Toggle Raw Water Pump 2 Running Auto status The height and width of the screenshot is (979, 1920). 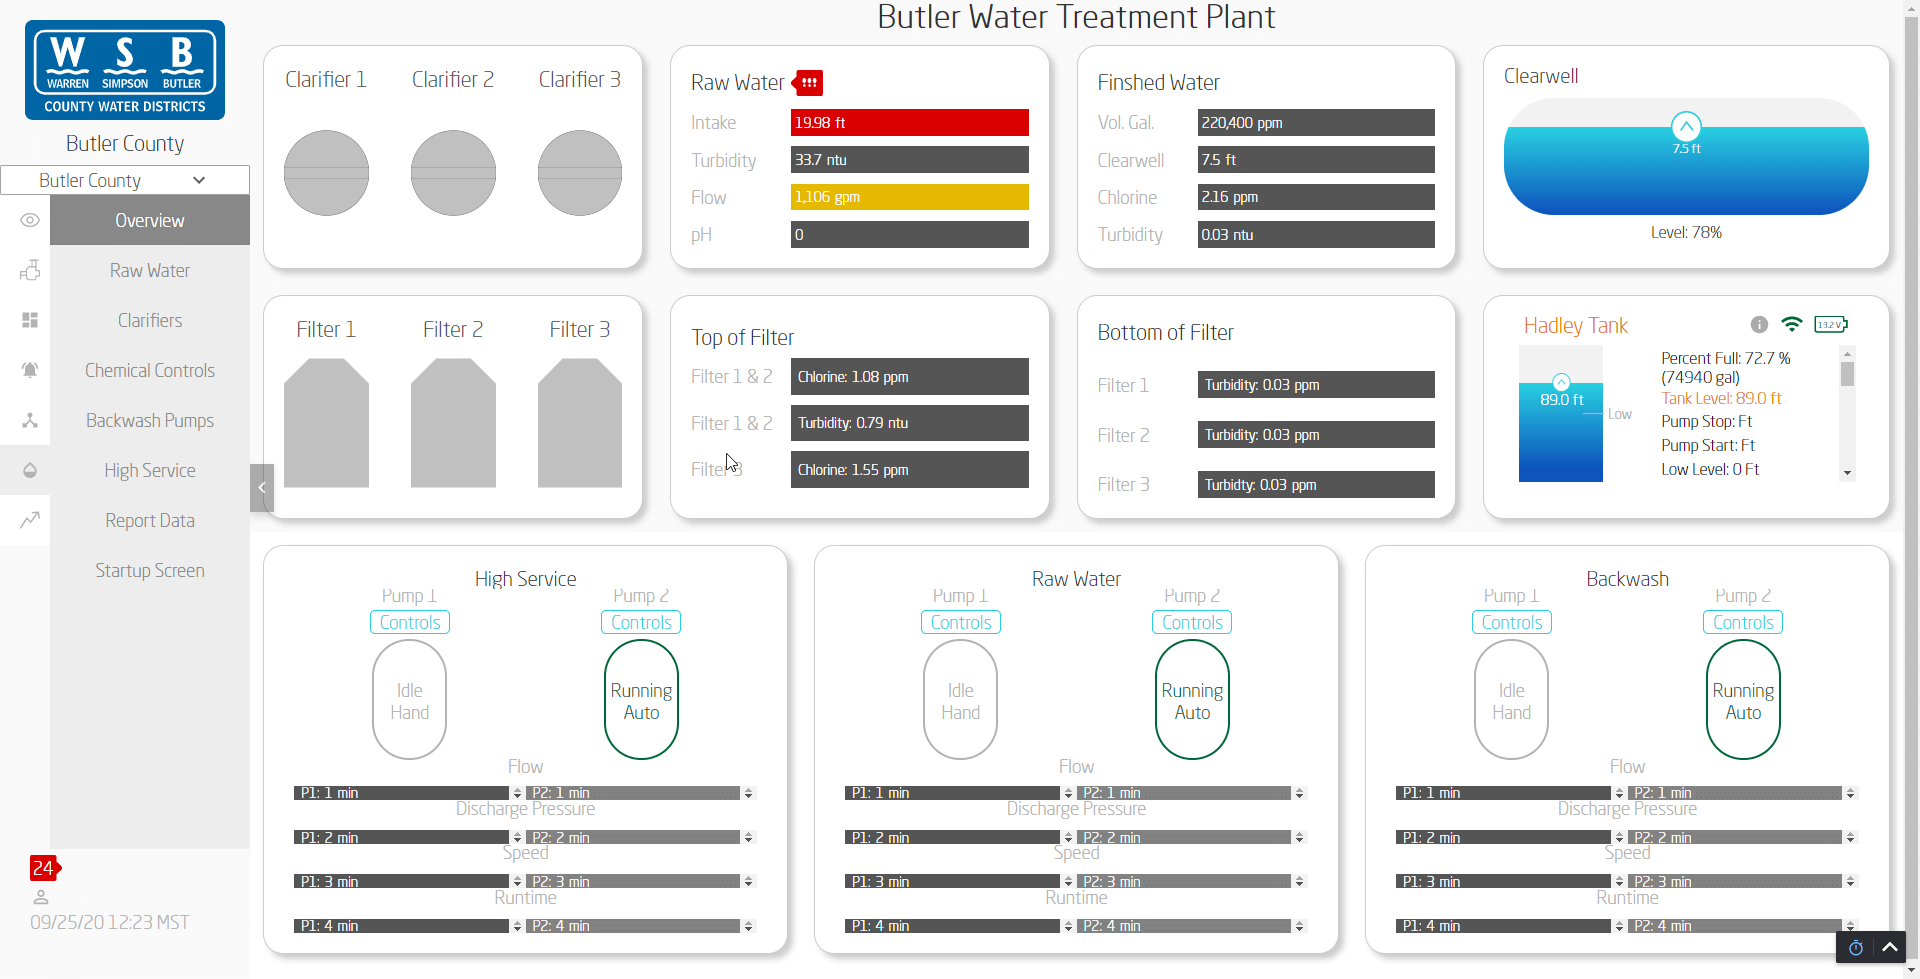[1192, 700]
